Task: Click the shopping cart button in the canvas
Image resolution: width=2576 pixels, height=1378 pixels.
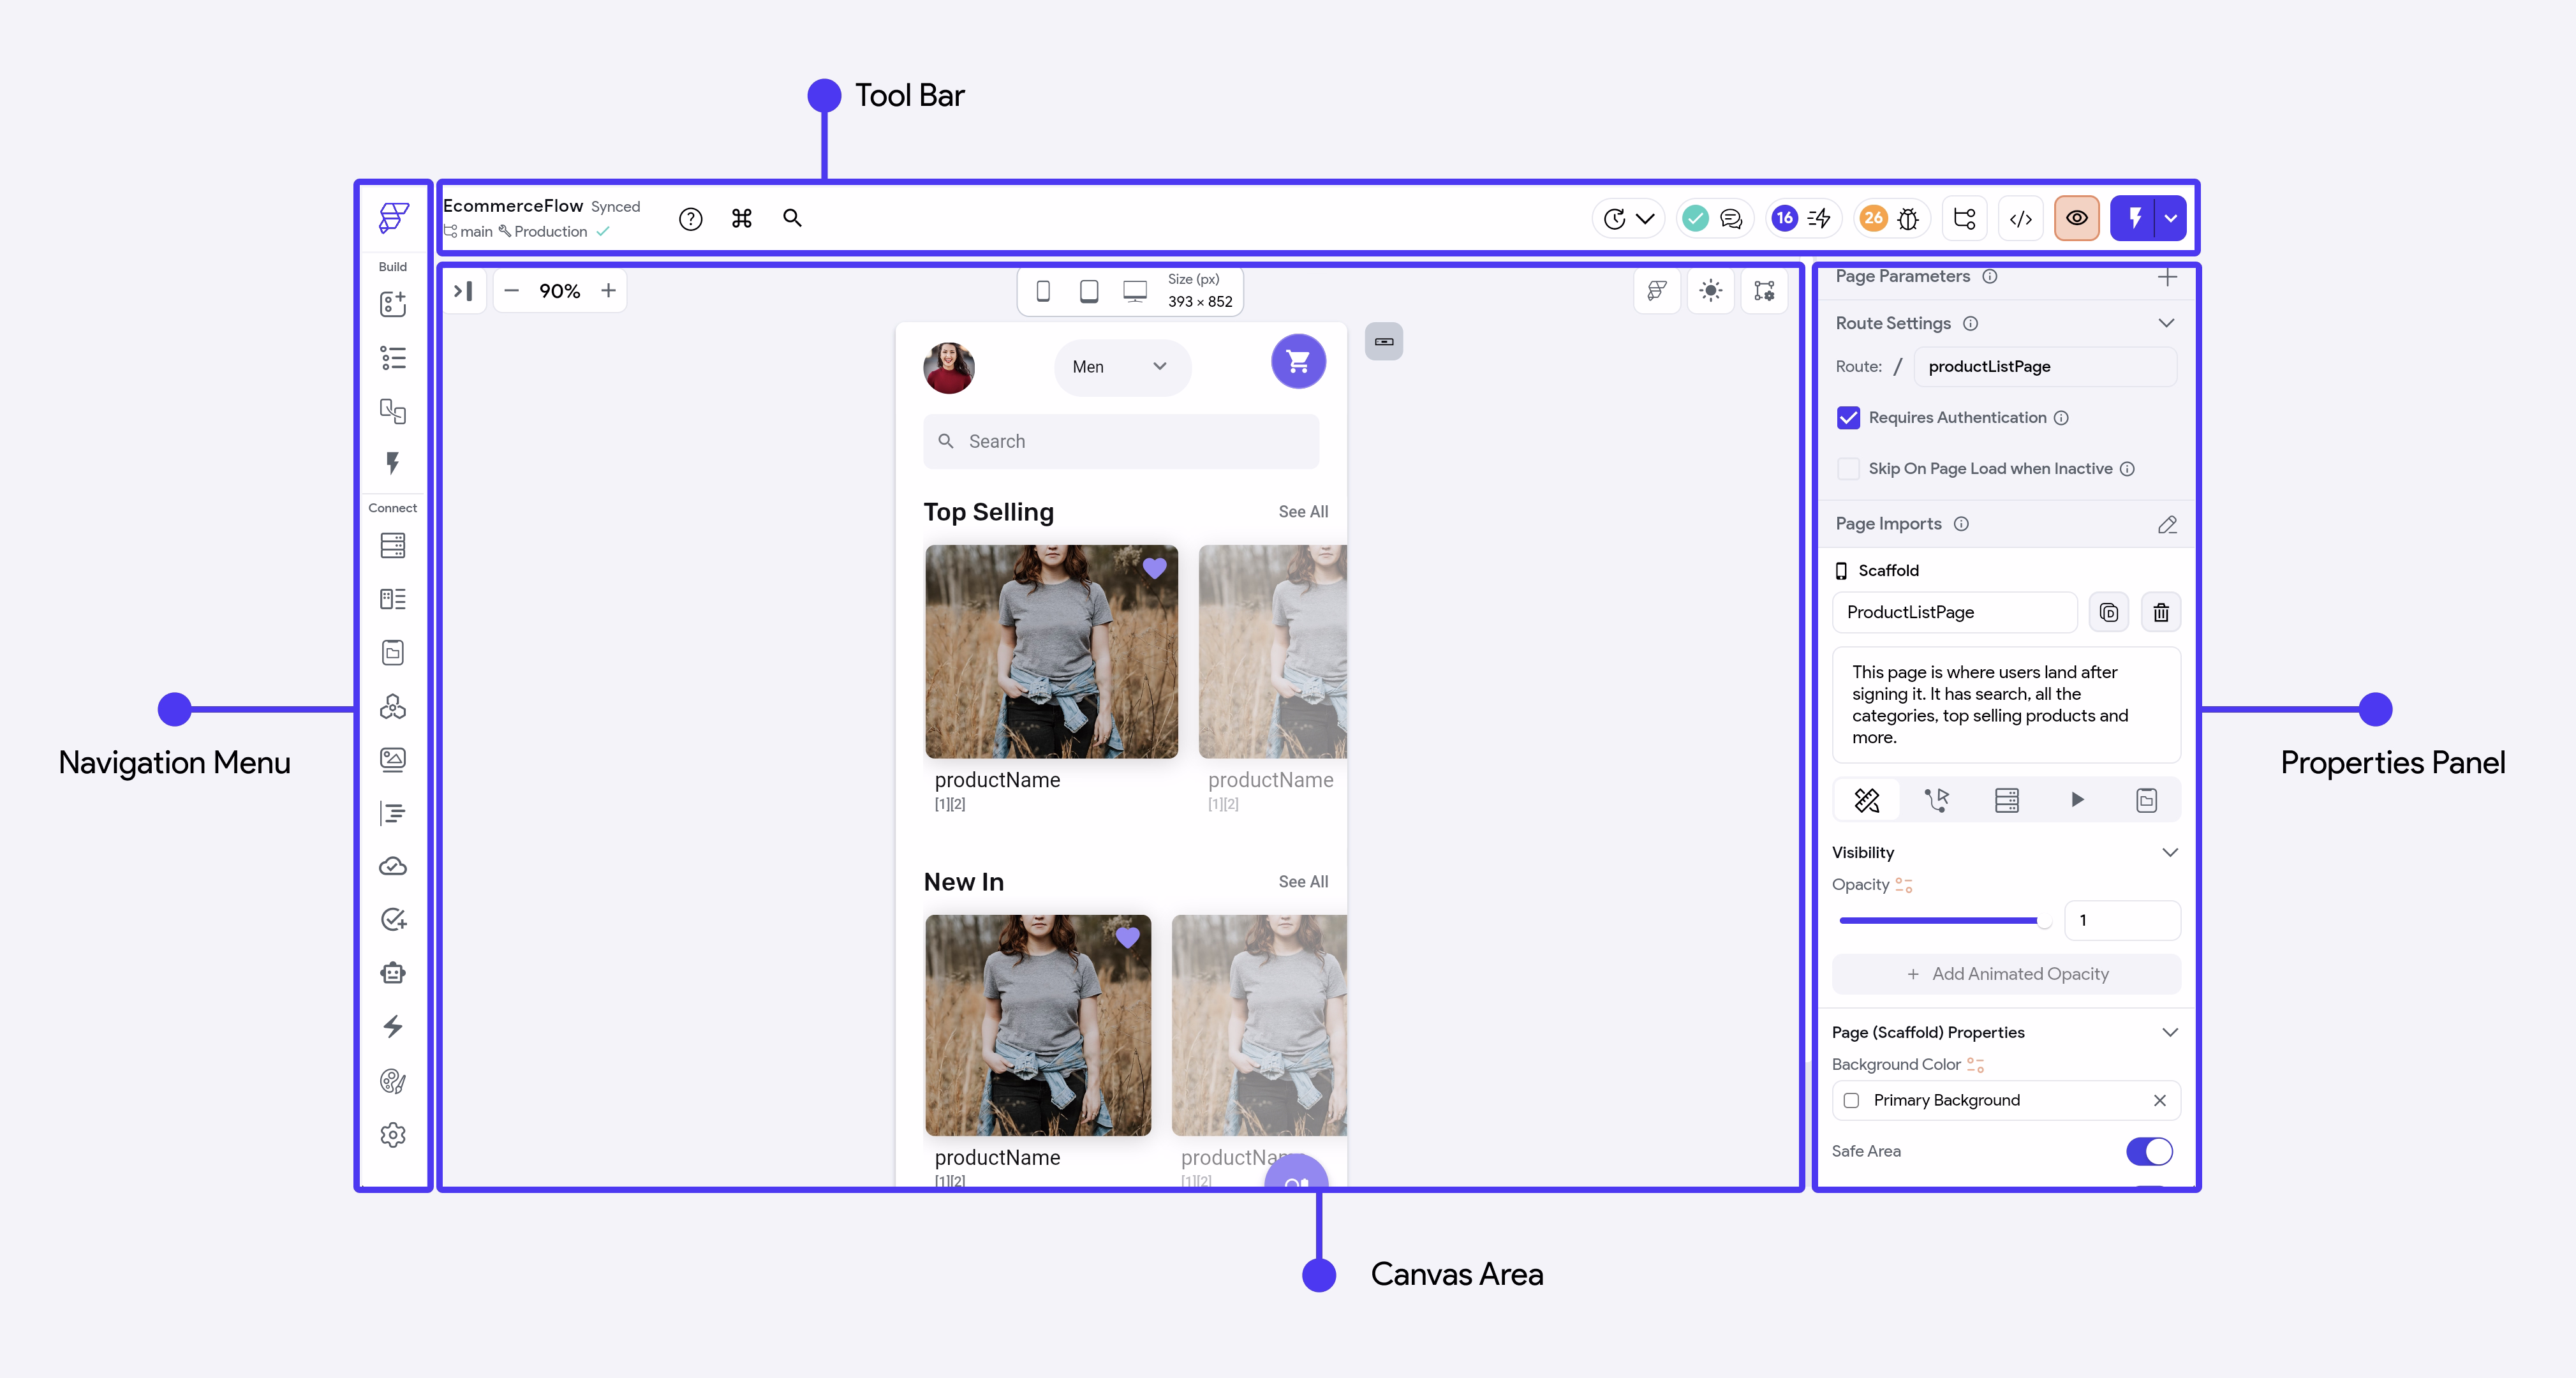Action: click(x=1298, y=361)
